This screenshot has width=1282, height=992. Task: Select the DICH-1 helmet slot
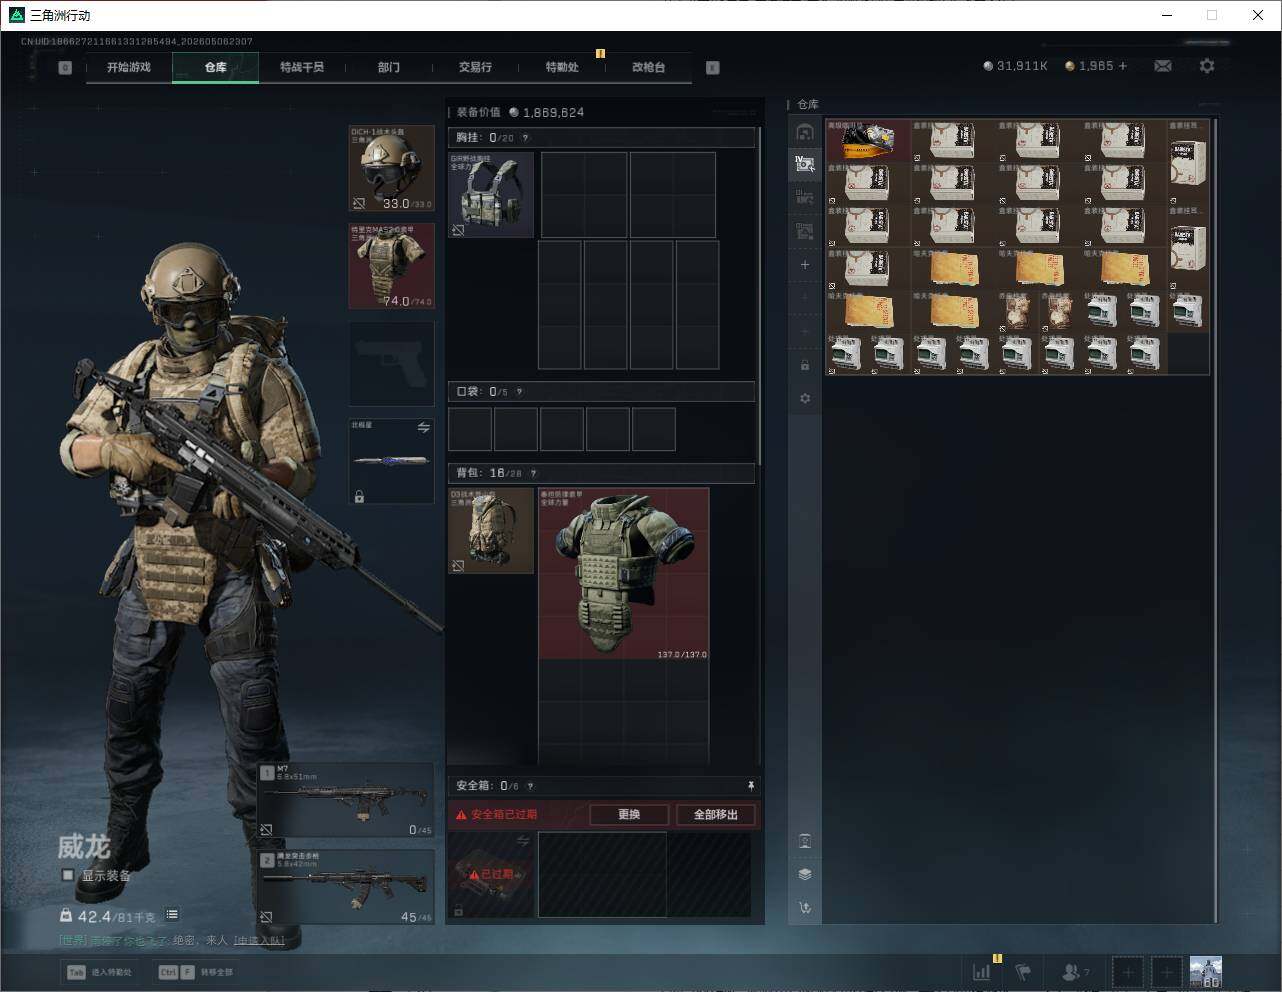(392, 168)
